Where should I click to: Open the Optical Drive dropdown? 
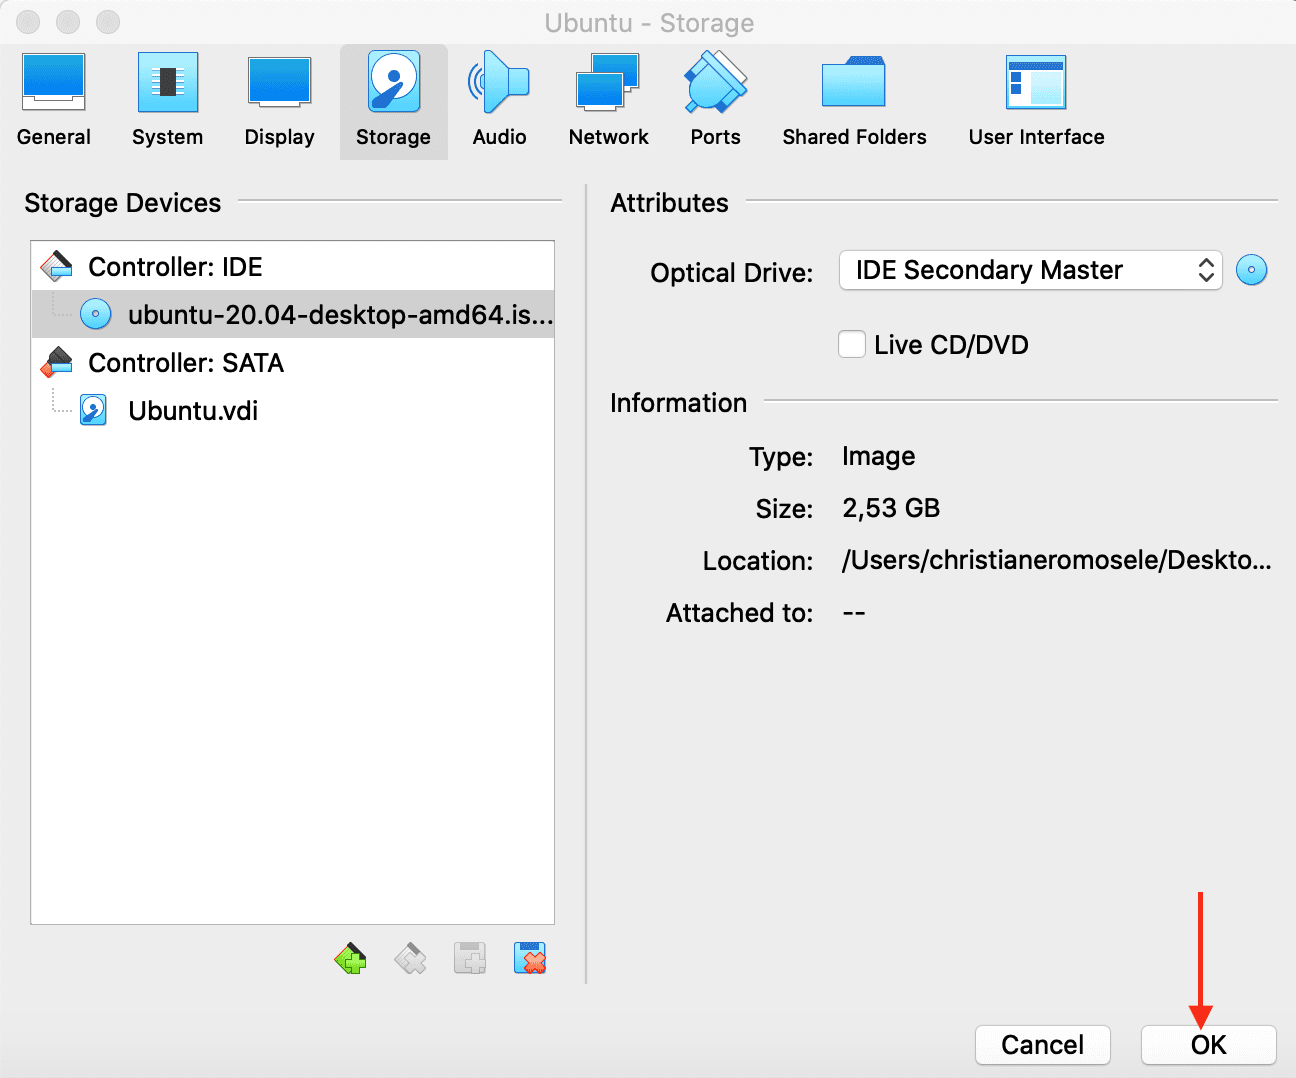1030,270
